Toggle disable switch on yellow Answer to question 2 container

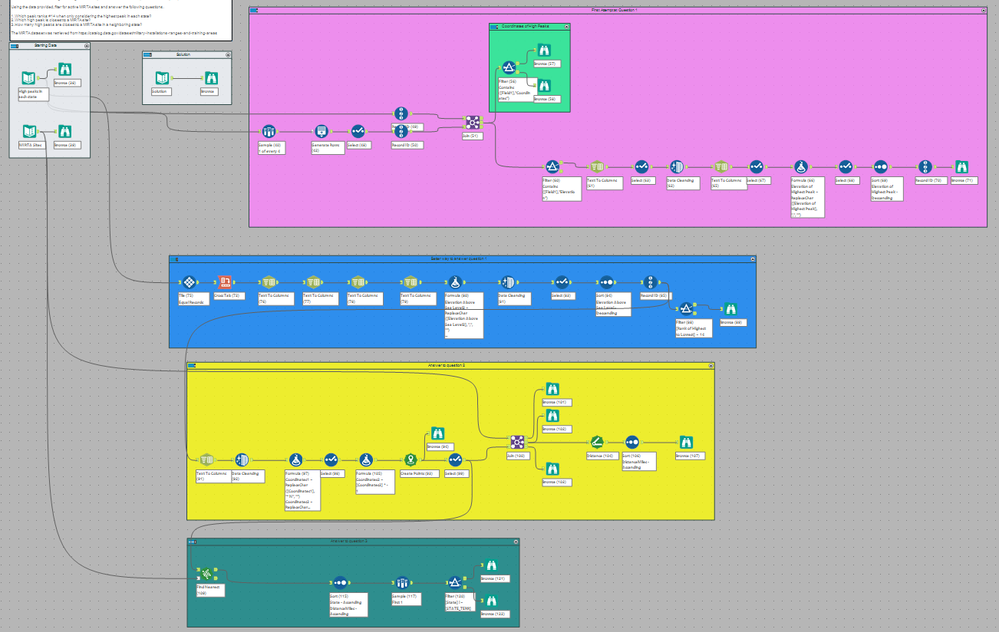[x=192, y=366]
